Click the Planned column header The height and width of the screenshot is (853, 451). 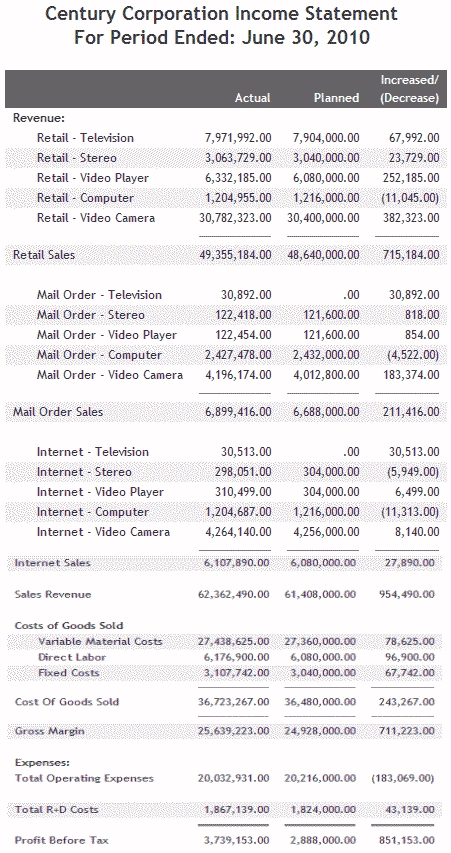(336, 98)
